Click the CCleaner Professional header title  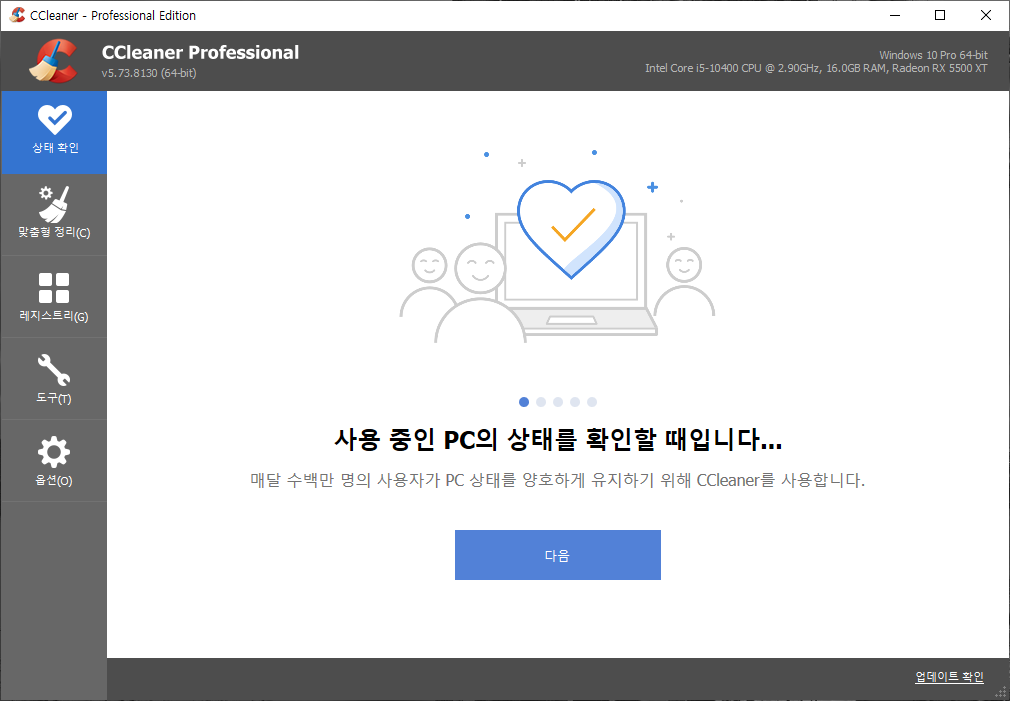(x=200, y=52)
